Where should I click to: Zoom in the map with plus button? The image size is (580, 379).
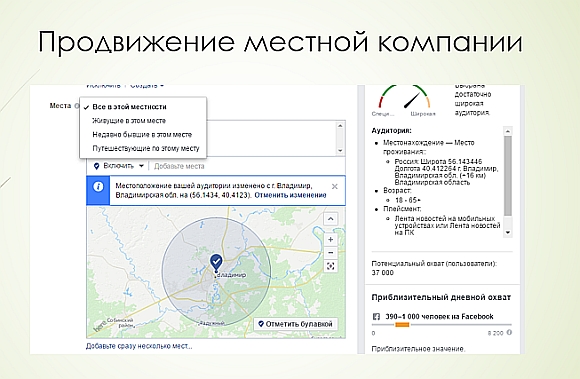330,240
